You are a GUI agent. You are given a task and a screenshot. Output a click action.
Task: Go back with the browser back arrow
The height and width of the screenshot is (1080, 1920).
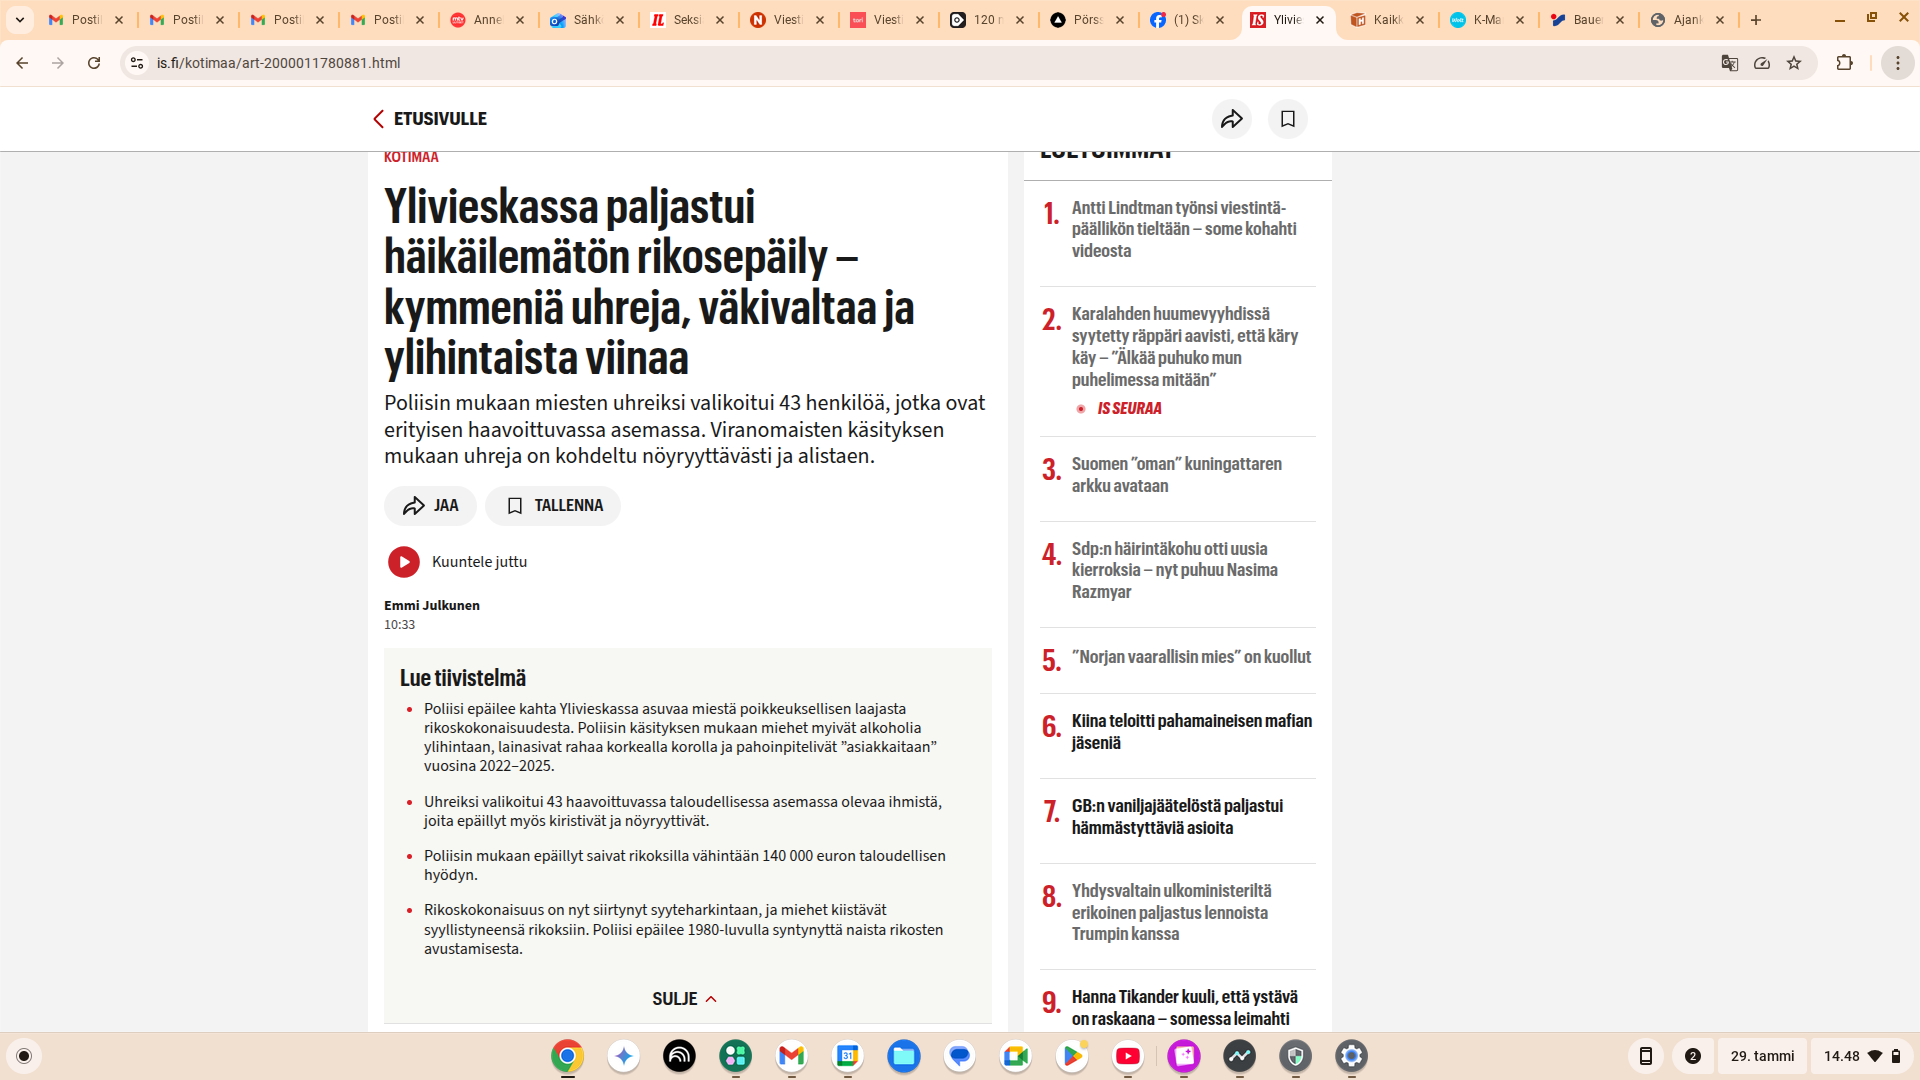22,63
